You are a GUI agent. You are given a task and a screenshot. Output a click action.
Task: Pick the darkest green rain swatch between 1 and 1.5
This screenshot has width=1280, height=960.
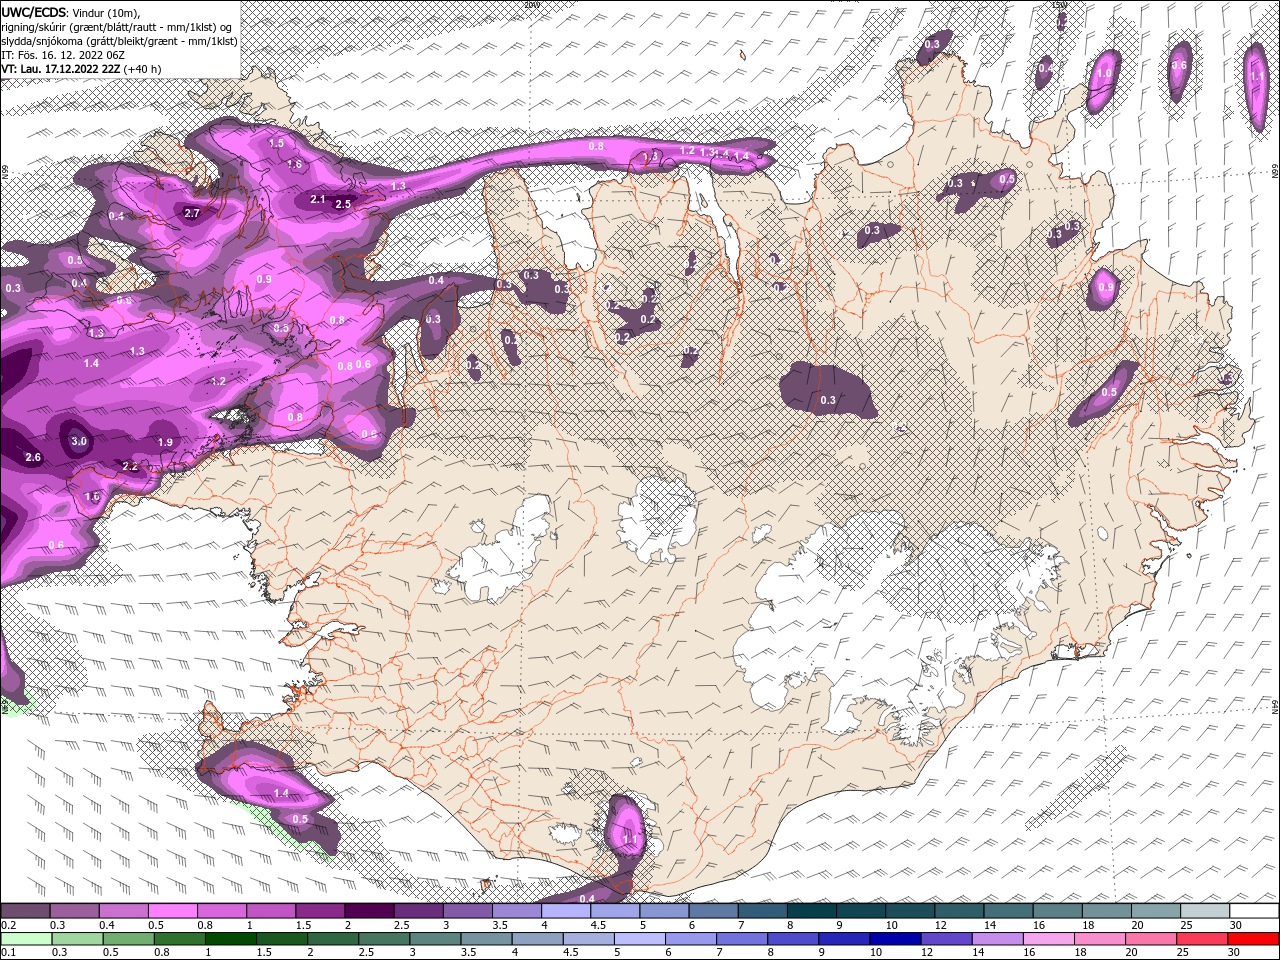coord(230,939)
